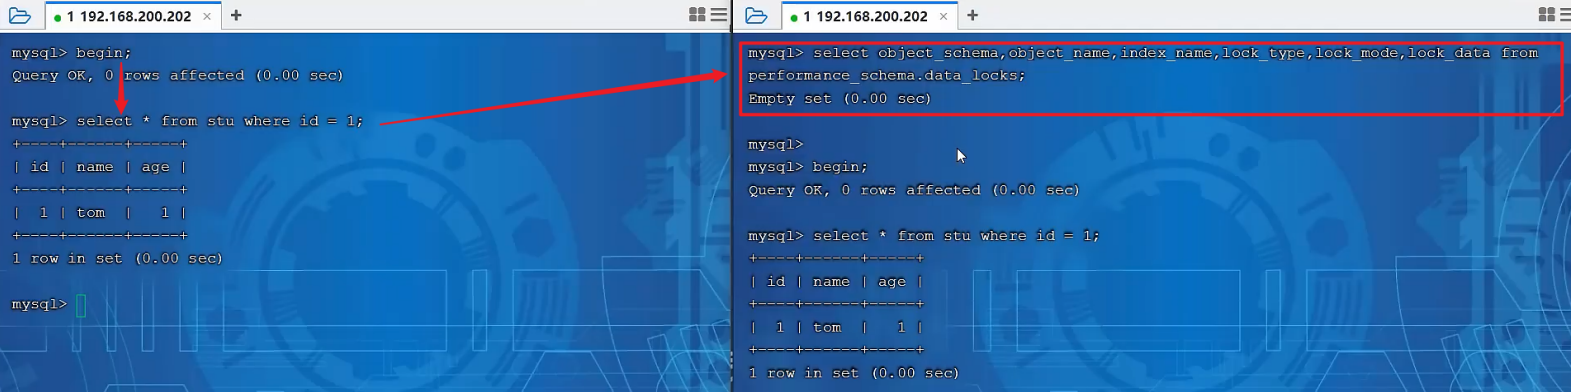1572x392 pixels.
Task: Click the green connection status dot on left tab
Action: click(57, 17)
